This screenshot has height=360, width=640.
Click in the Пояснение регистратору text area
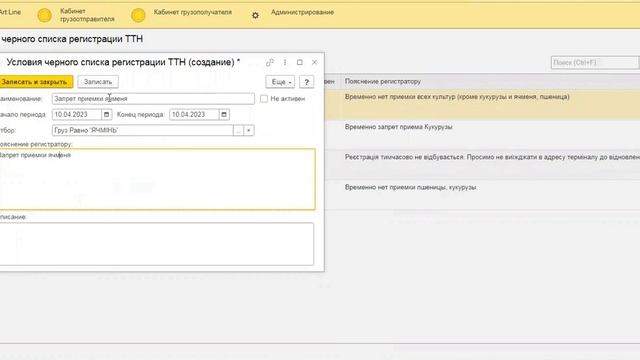157,180
